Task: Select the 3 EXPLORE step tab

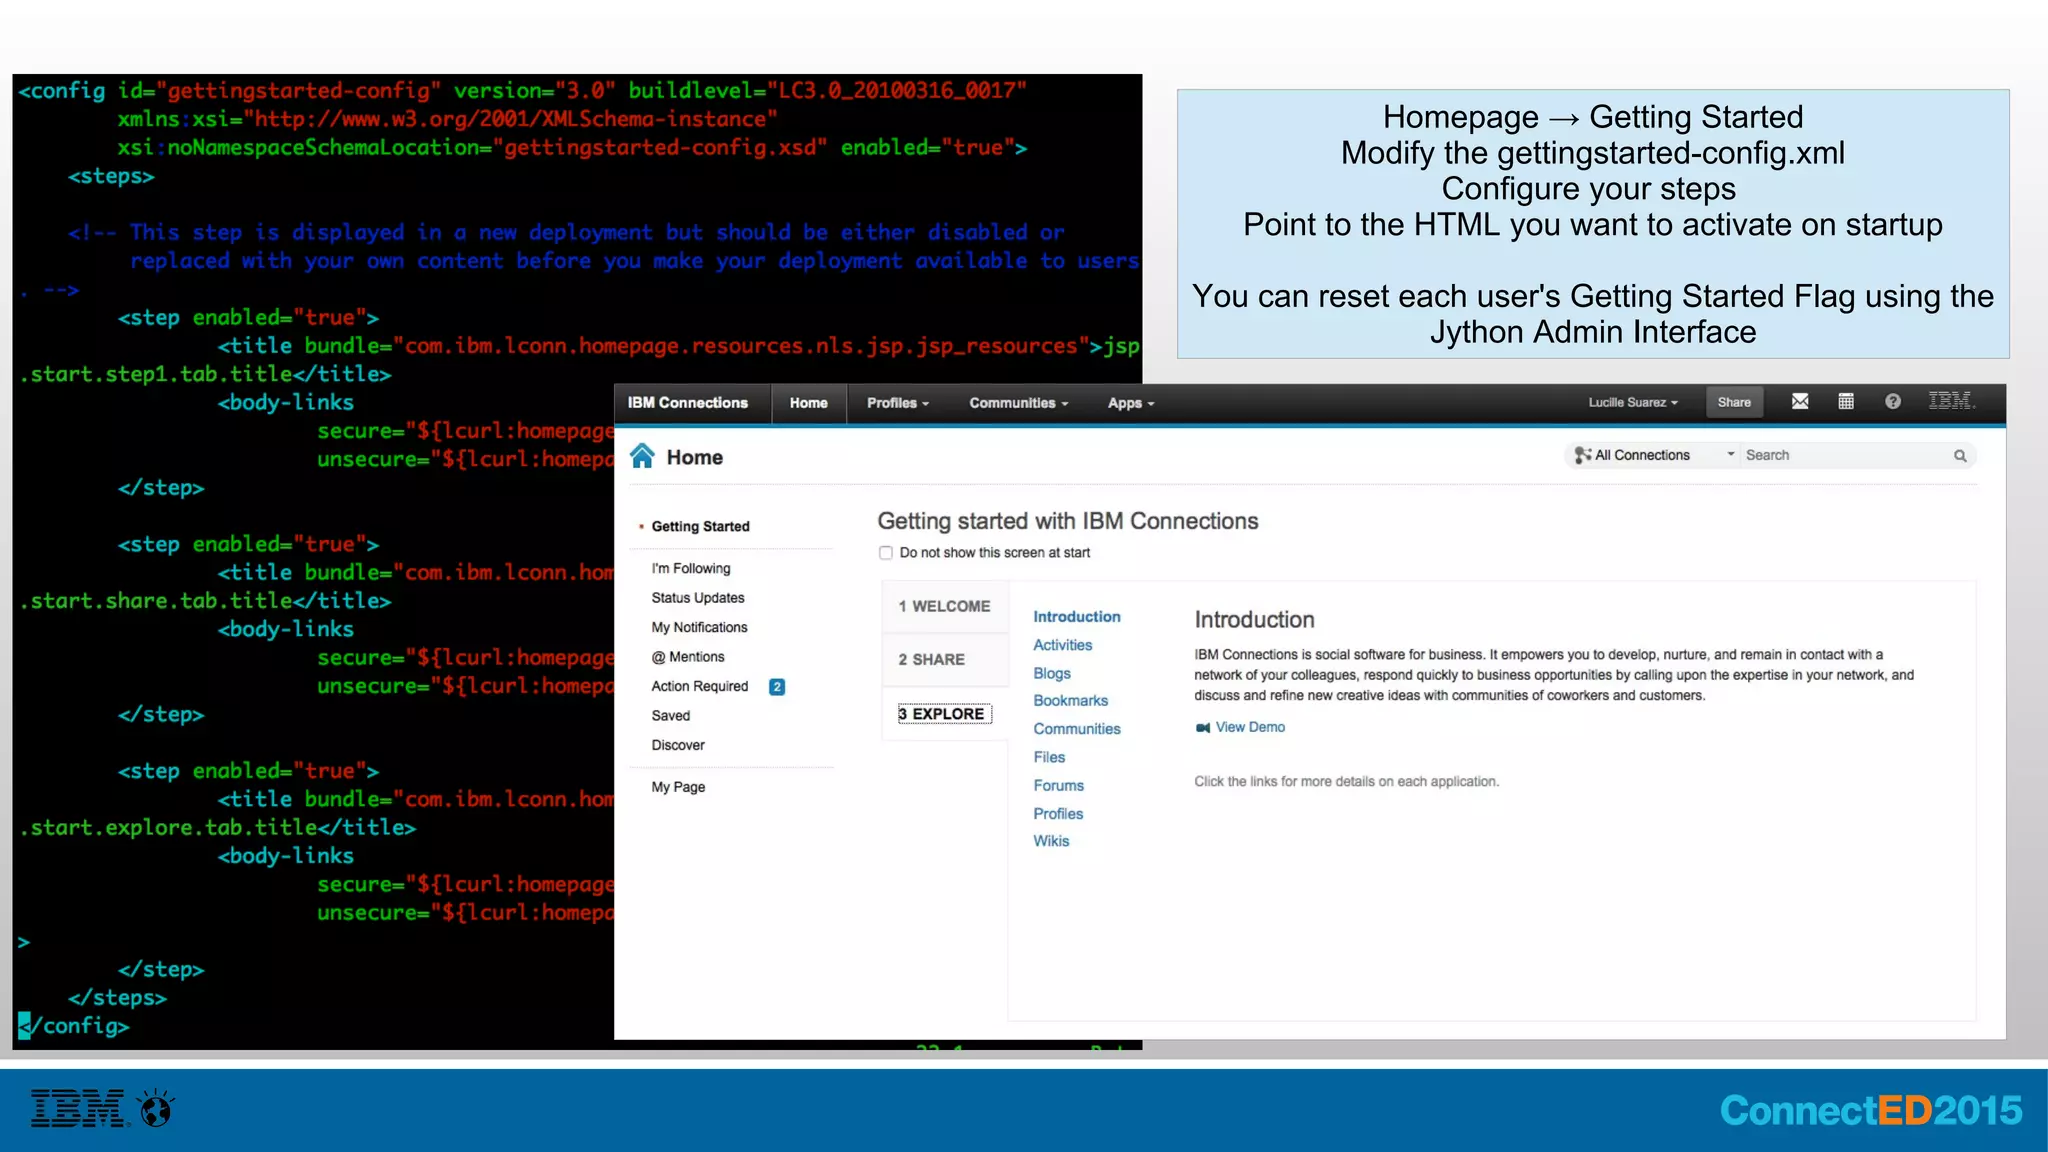Action: 944,714
